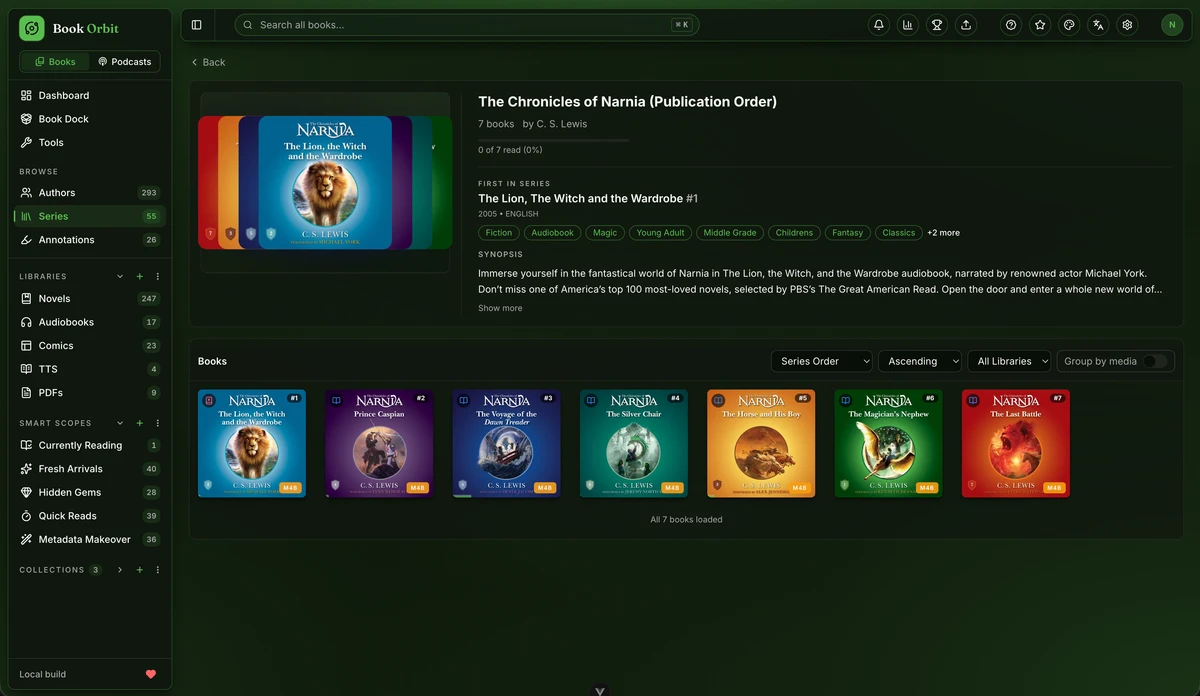Open the user avatar N menu
1200x696 pixels.
click(x=1172, y=25)
